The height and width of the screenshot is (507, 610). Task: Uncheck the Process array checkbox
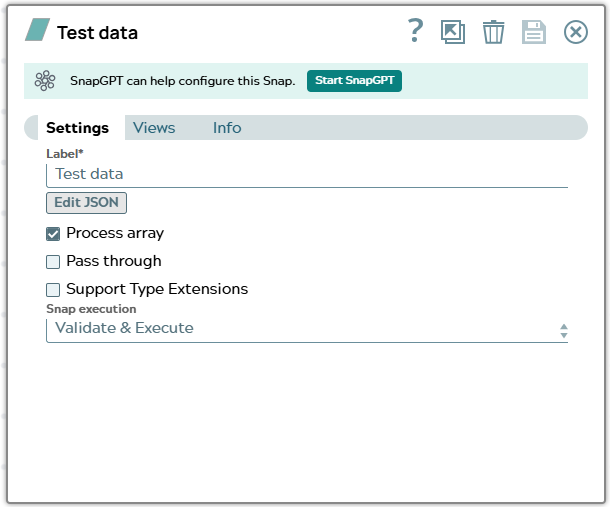point(53,234)
